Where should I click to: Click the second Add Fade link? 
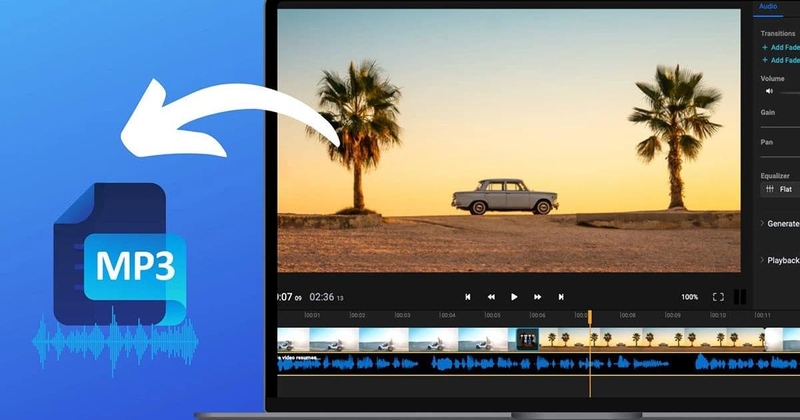point(781,60)
